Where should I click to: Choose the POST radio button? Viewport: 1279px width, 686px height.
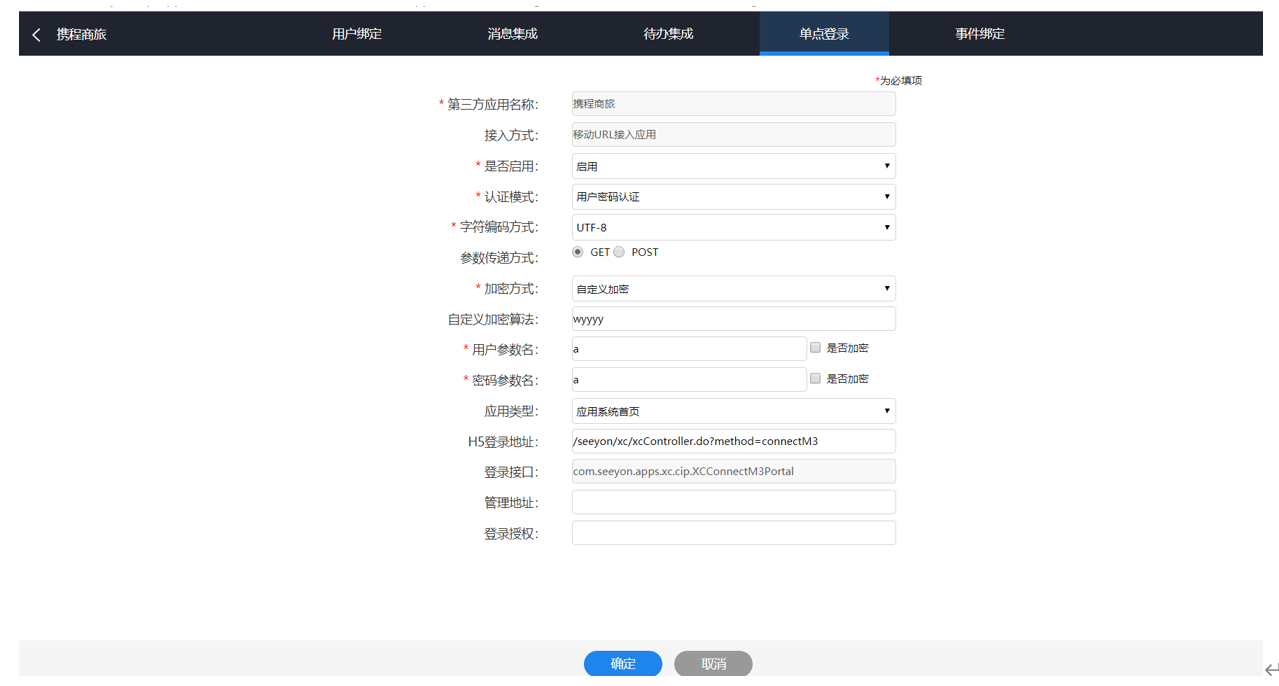tap(619, 252)
